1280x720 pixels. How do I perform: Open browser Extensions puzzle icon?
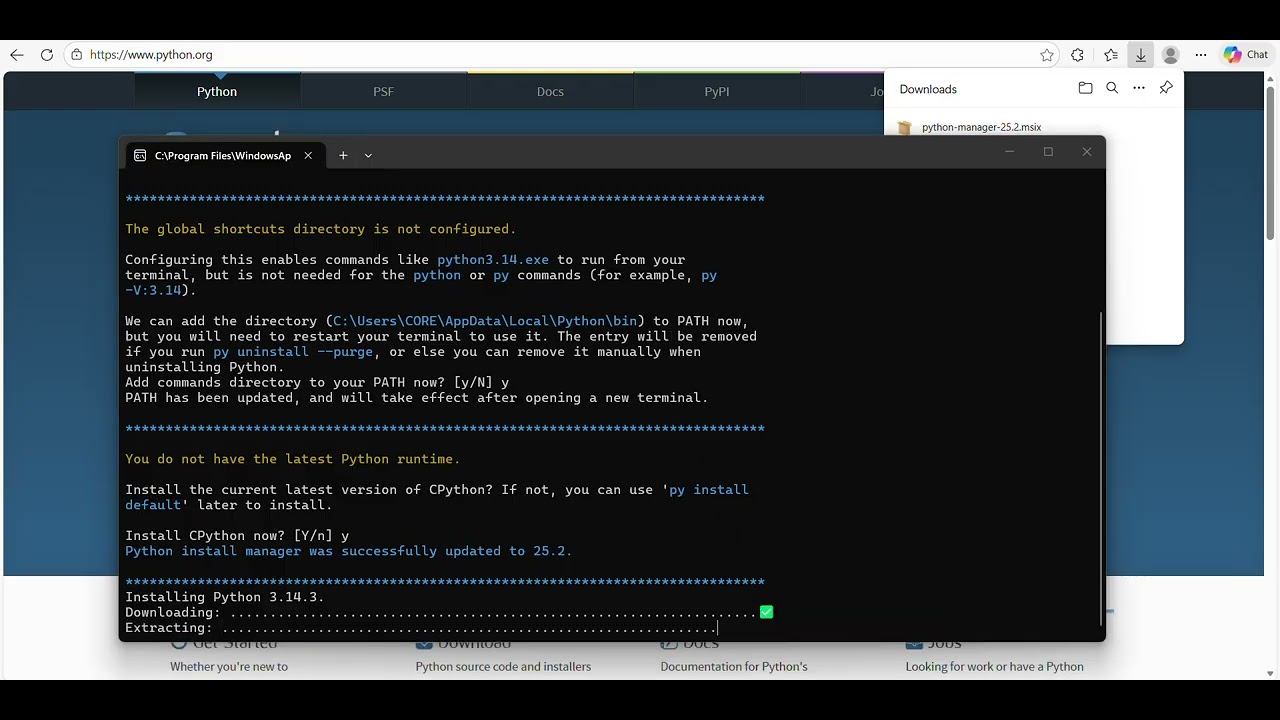tap(1077, 55)
